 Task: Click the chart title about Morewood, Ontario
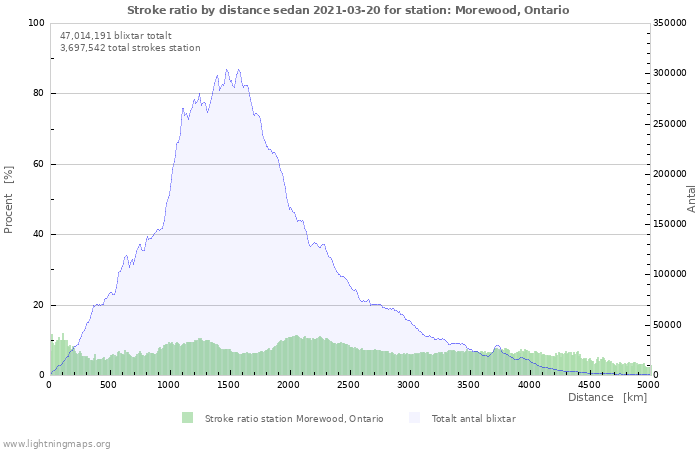(348, 10)
